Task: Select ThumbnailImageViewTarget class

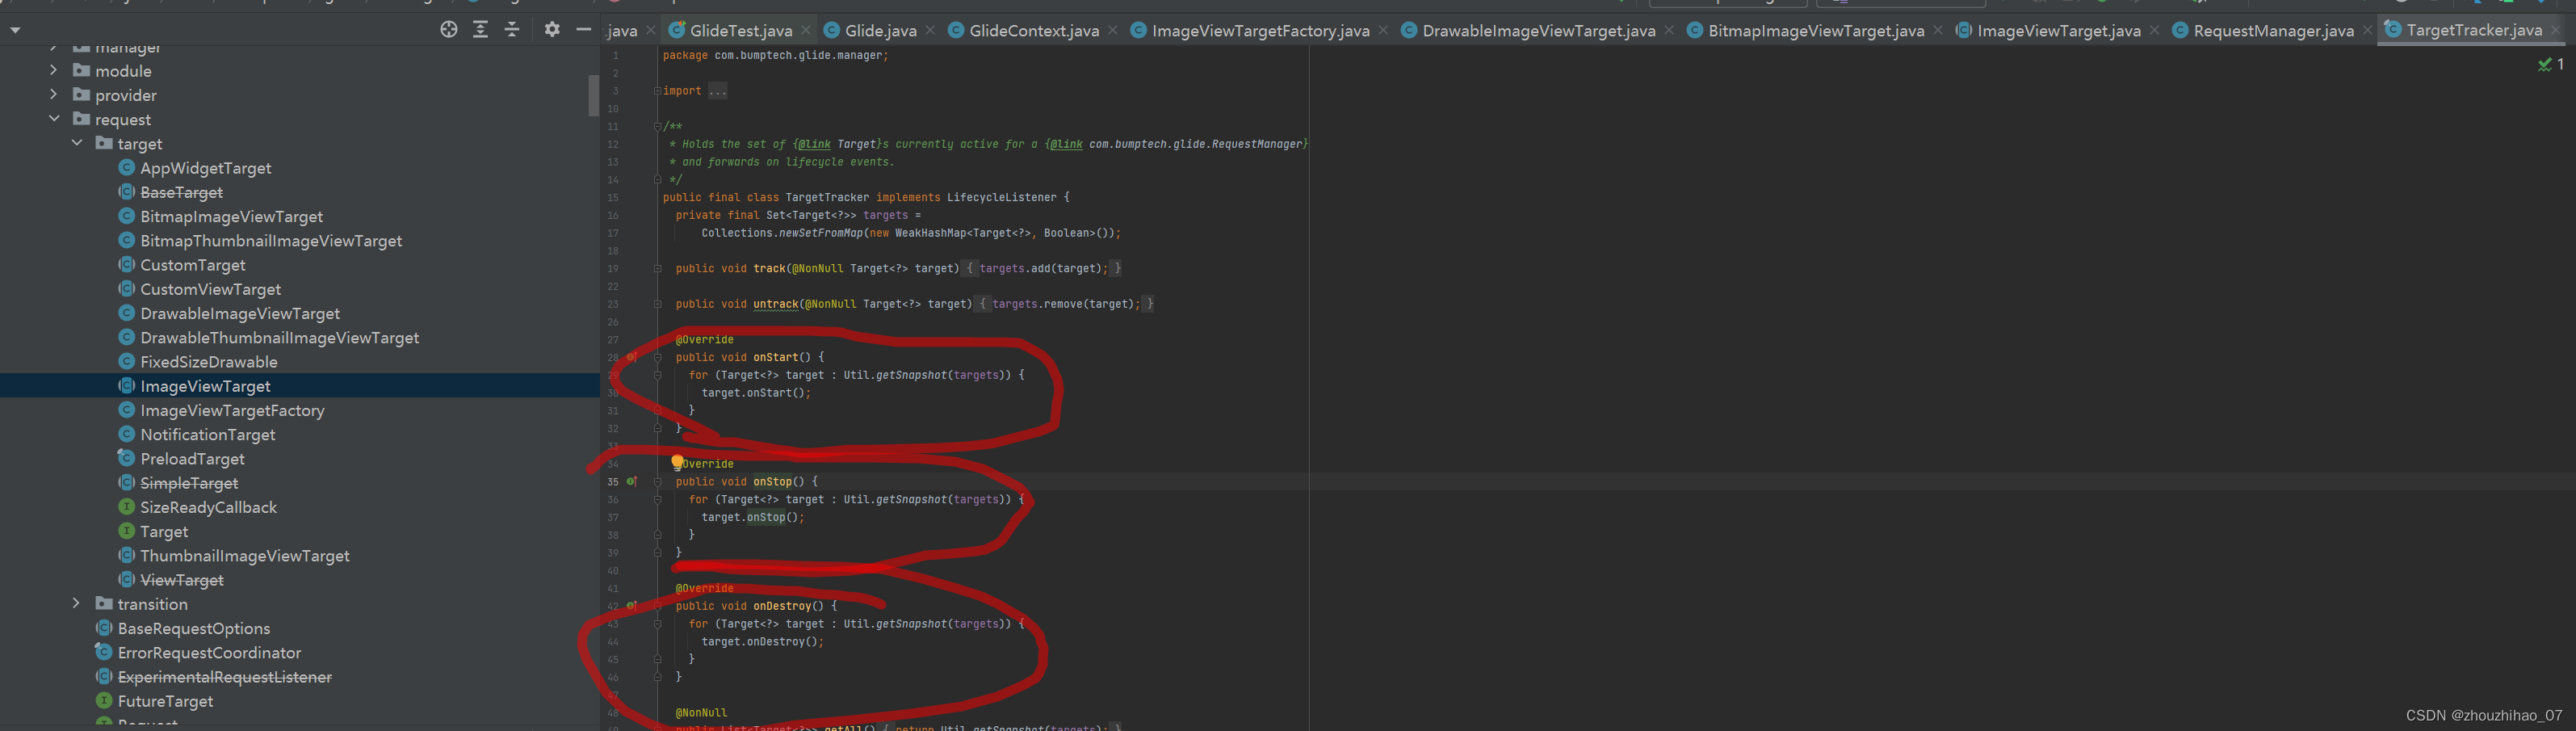Action: pos(244,556)
